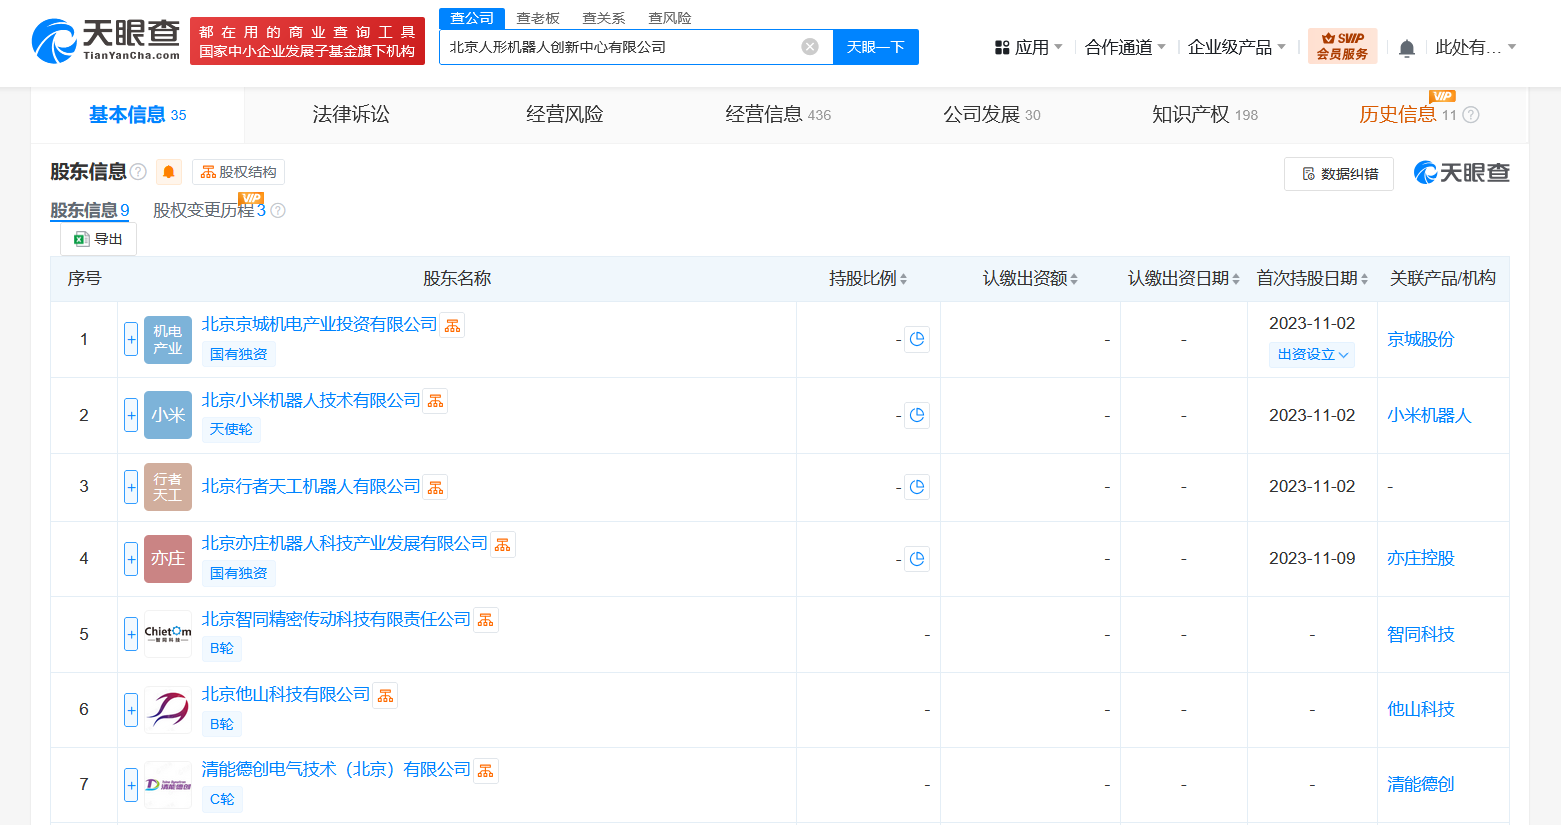Click pie chart icon in row 1
The image size is (1561, 825).
point(917,339)
